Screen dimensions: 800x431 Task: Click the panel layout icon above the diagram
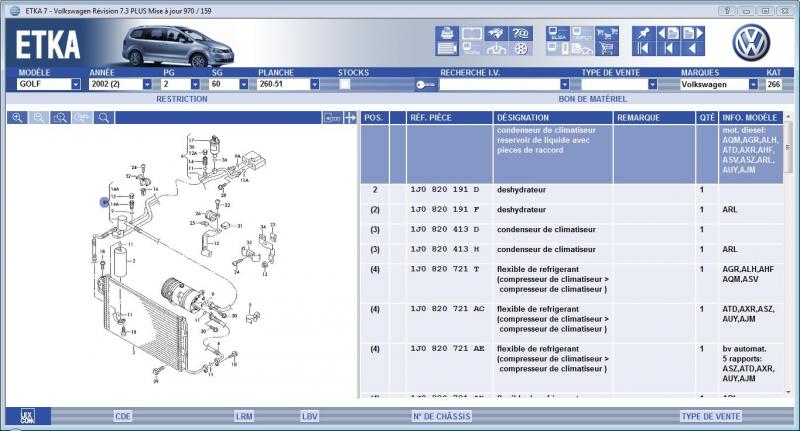point(332,118)
